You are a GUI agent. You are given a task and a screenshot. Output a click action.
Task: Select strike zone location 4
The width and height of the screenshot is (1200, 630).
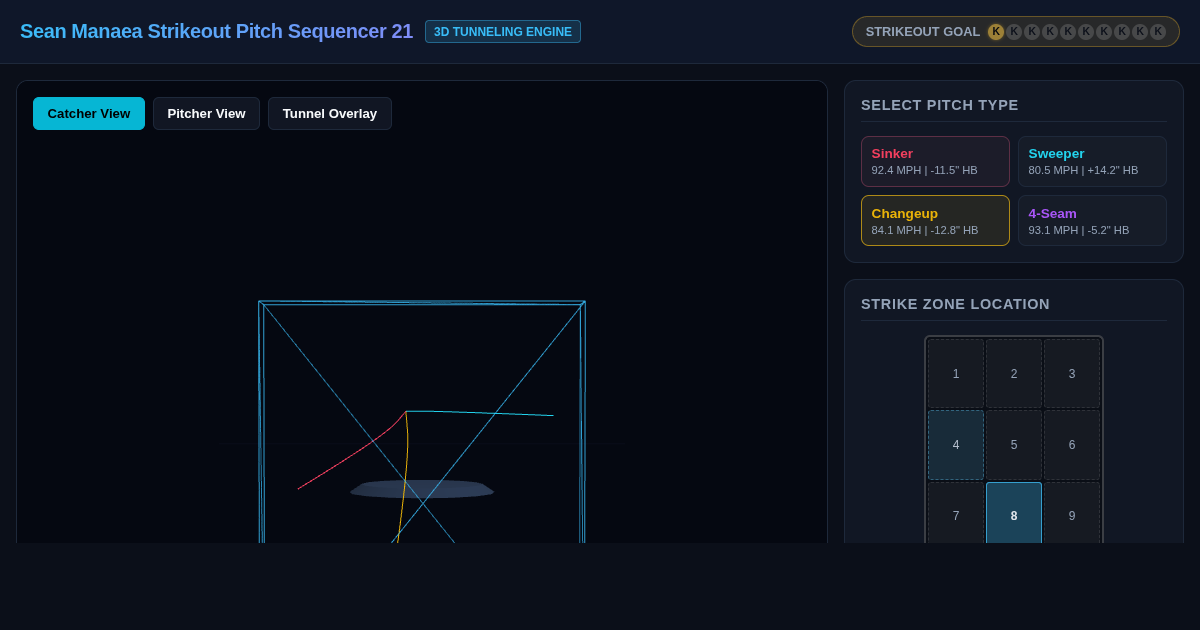pos(956,445)
